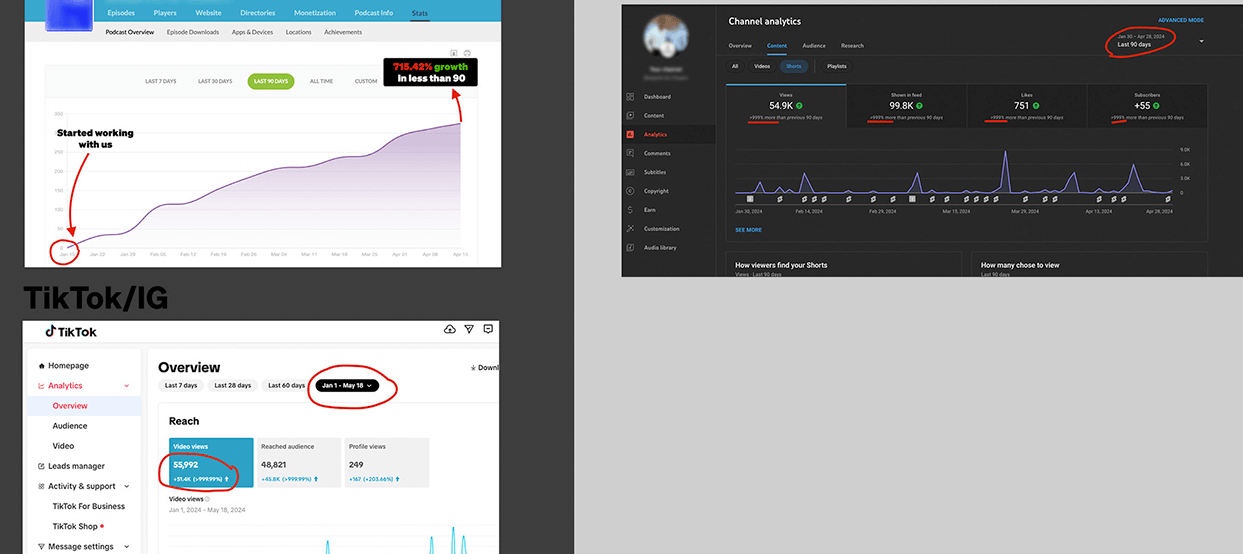Screen dimensions: 1243x554
Task: Click the Comments icon in YouTube sidebar
Action: point(630,153)
